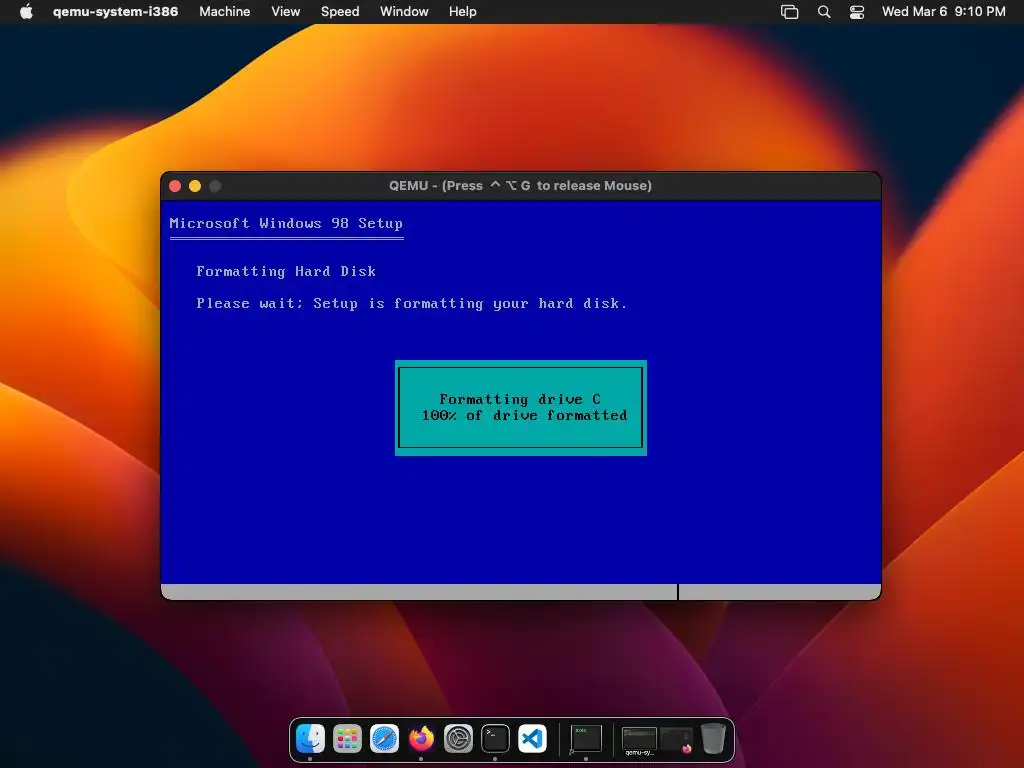Launch Finder from the Dock
This screenshot has height=768, width=1024.
[x=310, y=739]
